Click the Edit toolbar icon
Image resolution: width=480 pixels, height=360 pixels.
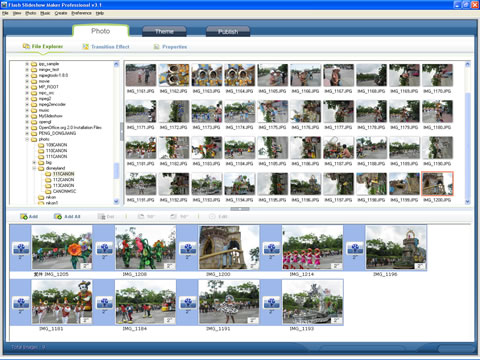(212, 217)
